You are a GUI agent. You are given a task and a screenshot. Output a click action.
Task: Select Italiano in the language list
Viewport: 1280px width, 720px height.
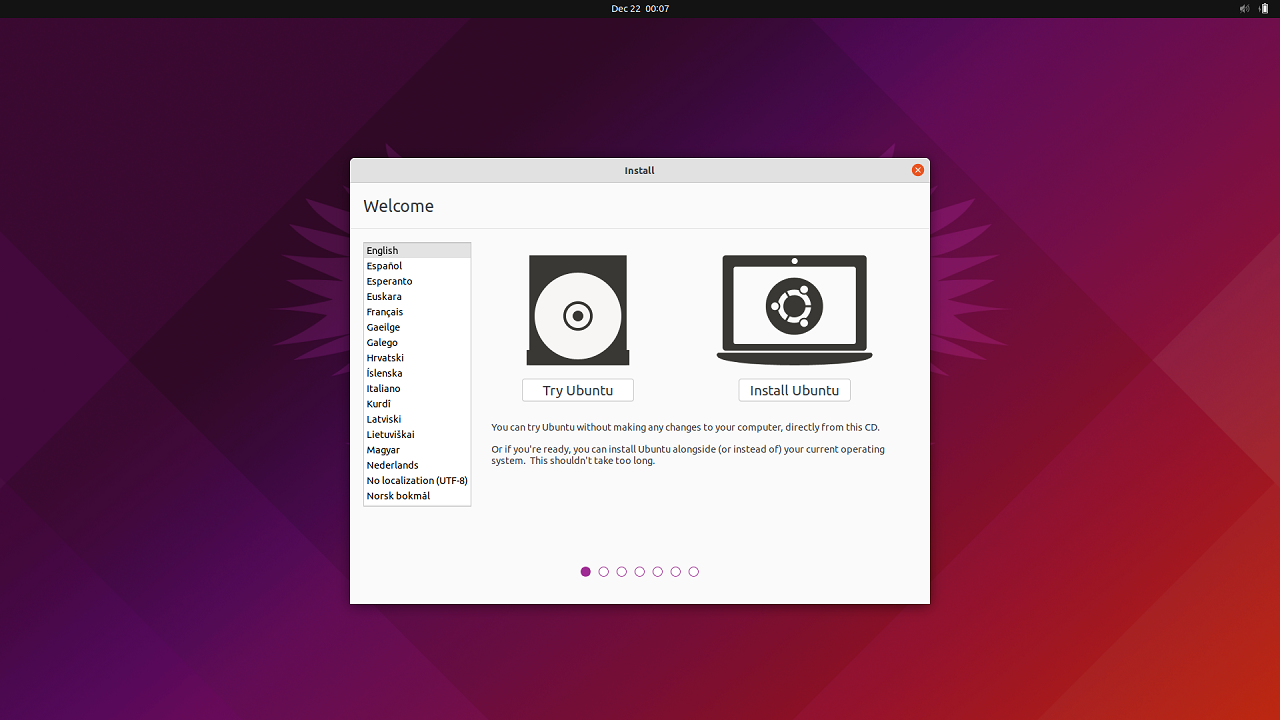click(x=417, y=388)
